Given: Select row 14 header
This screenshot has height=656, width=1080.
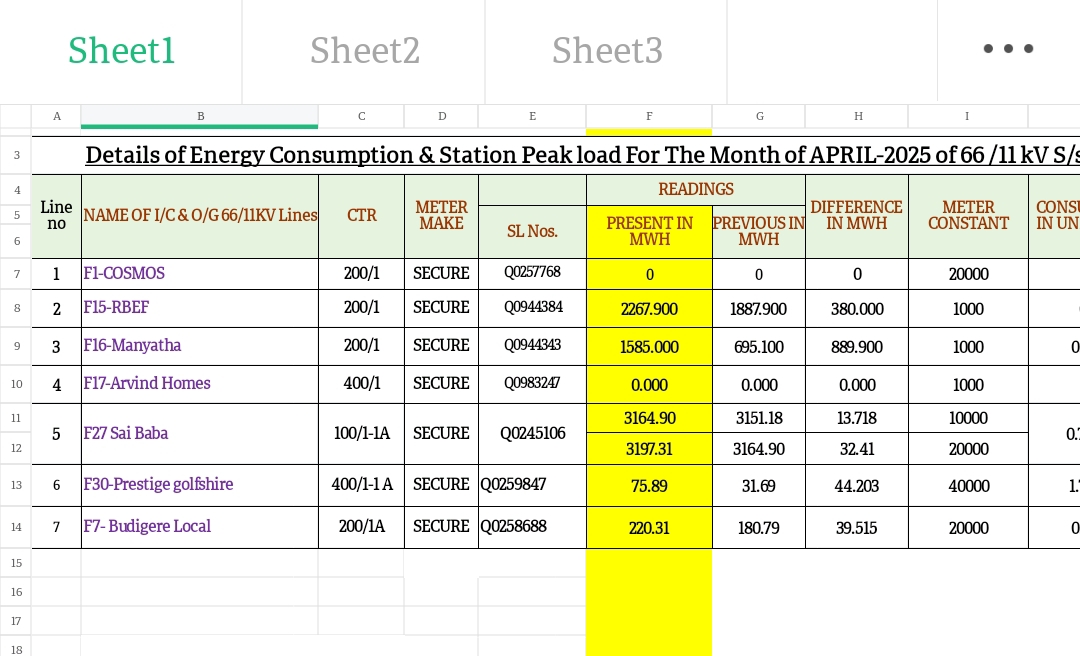Looking at the screenshot, I should pos(16,527).
